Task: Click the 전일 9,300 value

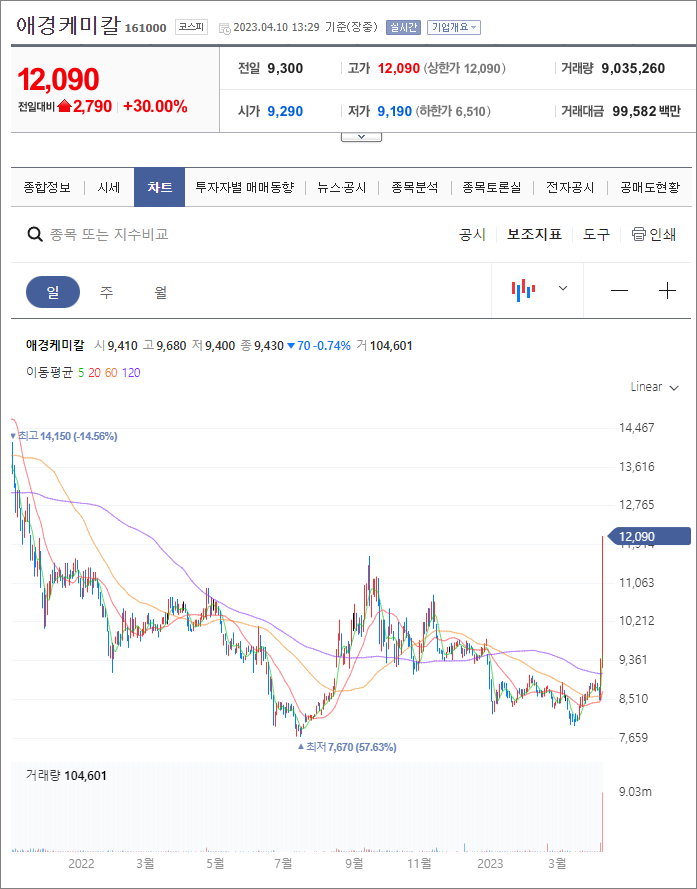Action: point(285,69)
